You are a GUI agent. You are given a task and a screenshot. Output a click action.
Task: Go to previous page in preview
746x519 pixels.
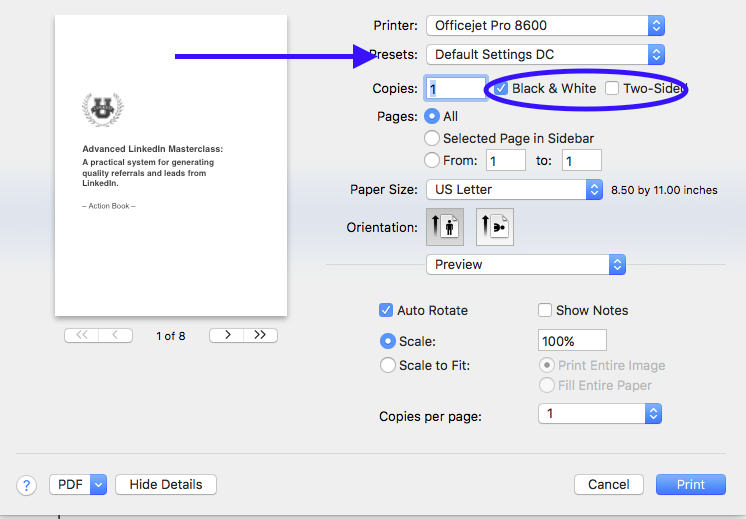click(116, 335)
